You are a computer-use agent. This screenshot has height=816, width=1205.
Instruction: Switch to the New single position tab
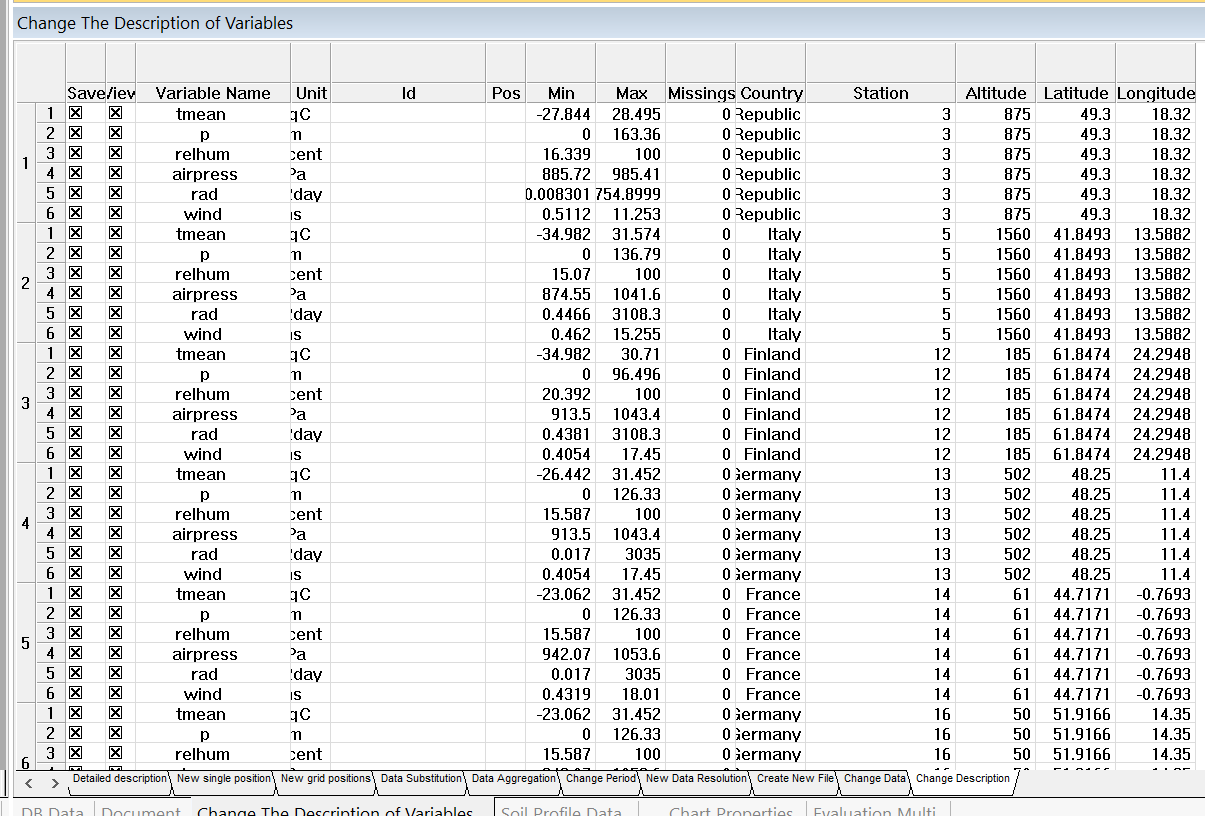click(224, 778)
